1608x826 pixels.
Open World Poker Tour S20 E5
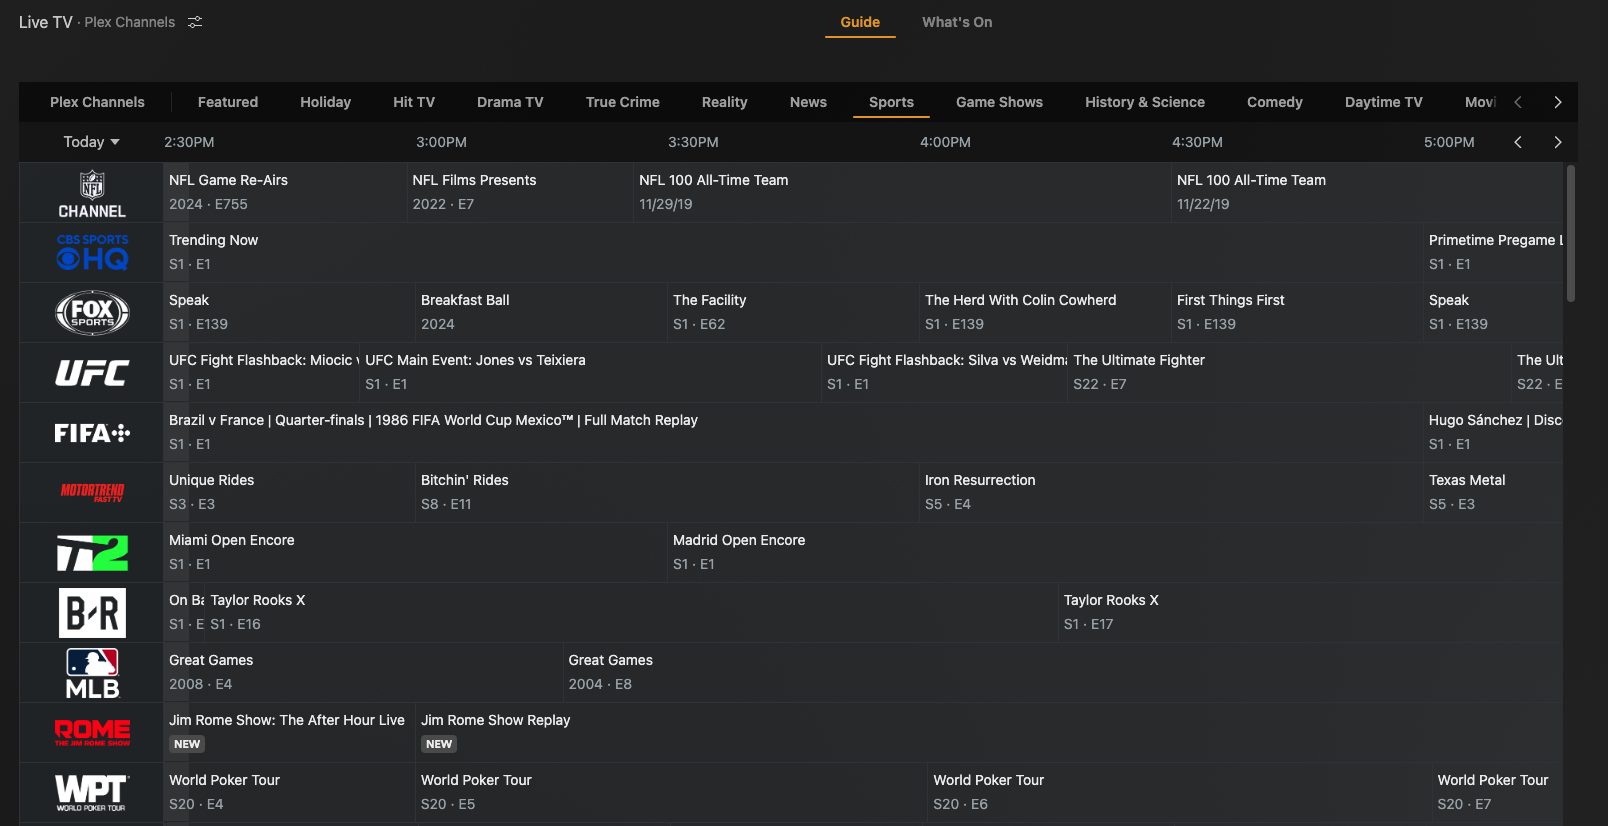pos(671,792)
